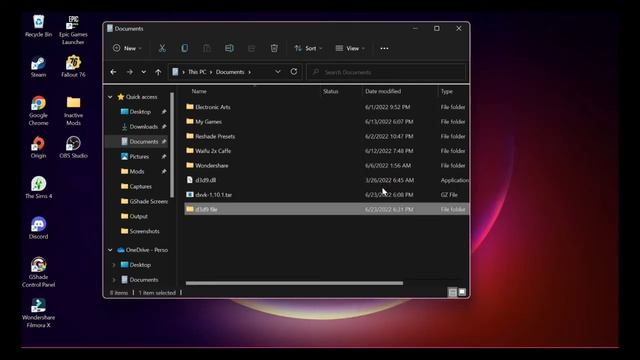Select the highlighted d3d9 file folder

coord(327,209)
